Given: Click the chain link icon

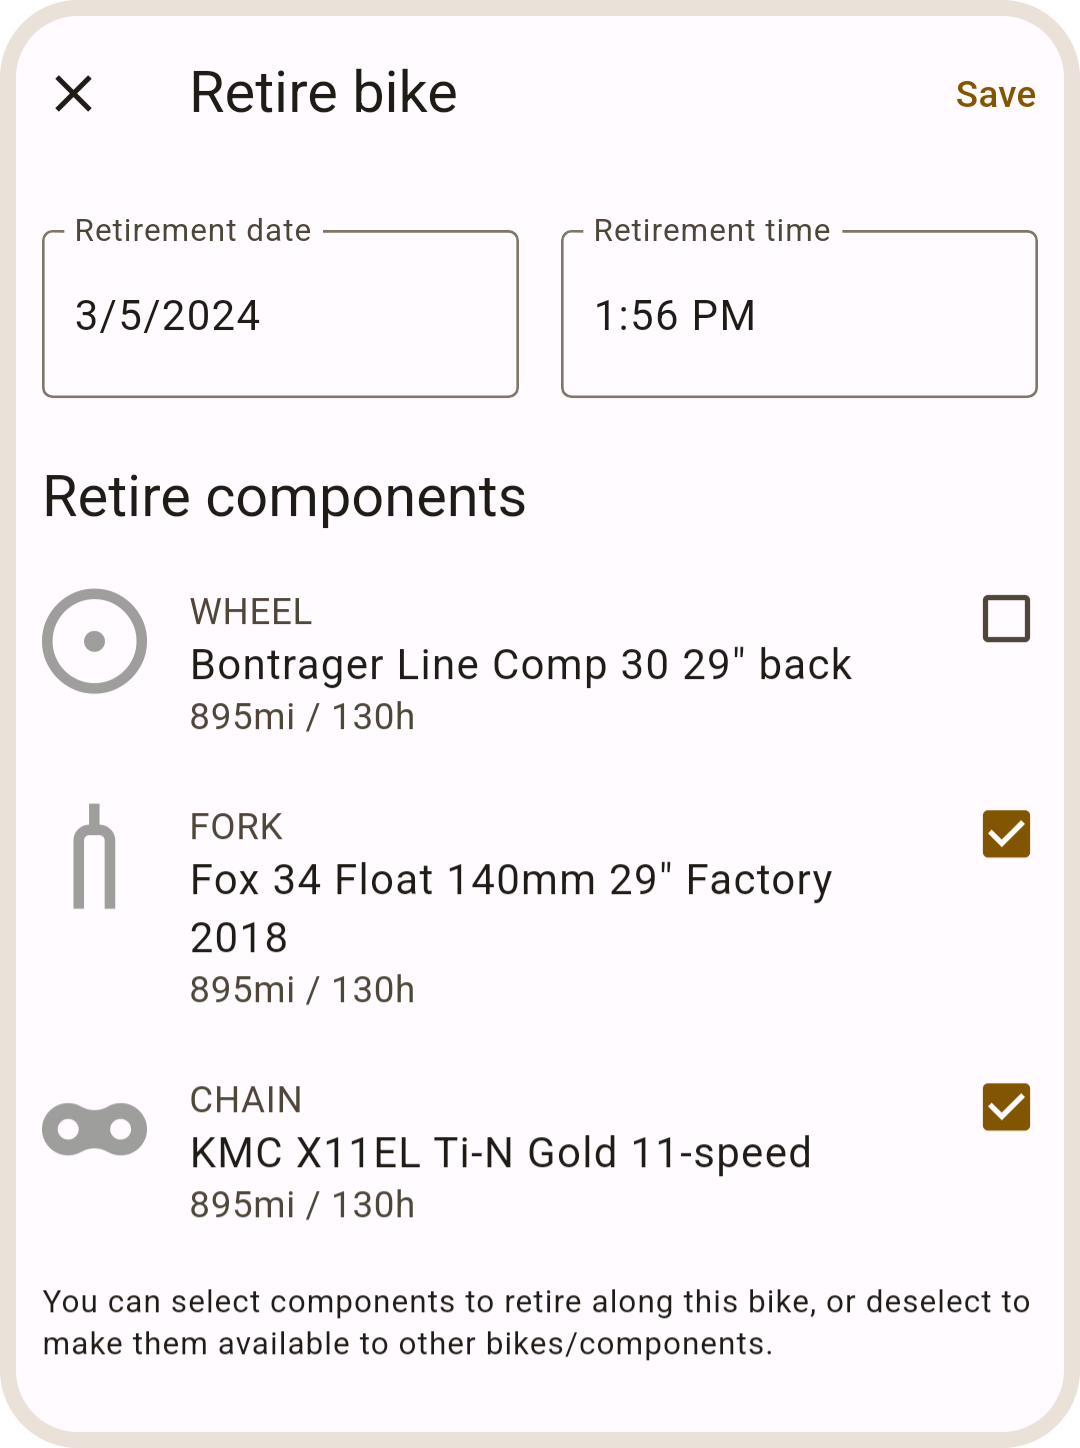Looking at the screenshot, I should coord(95,1129).
